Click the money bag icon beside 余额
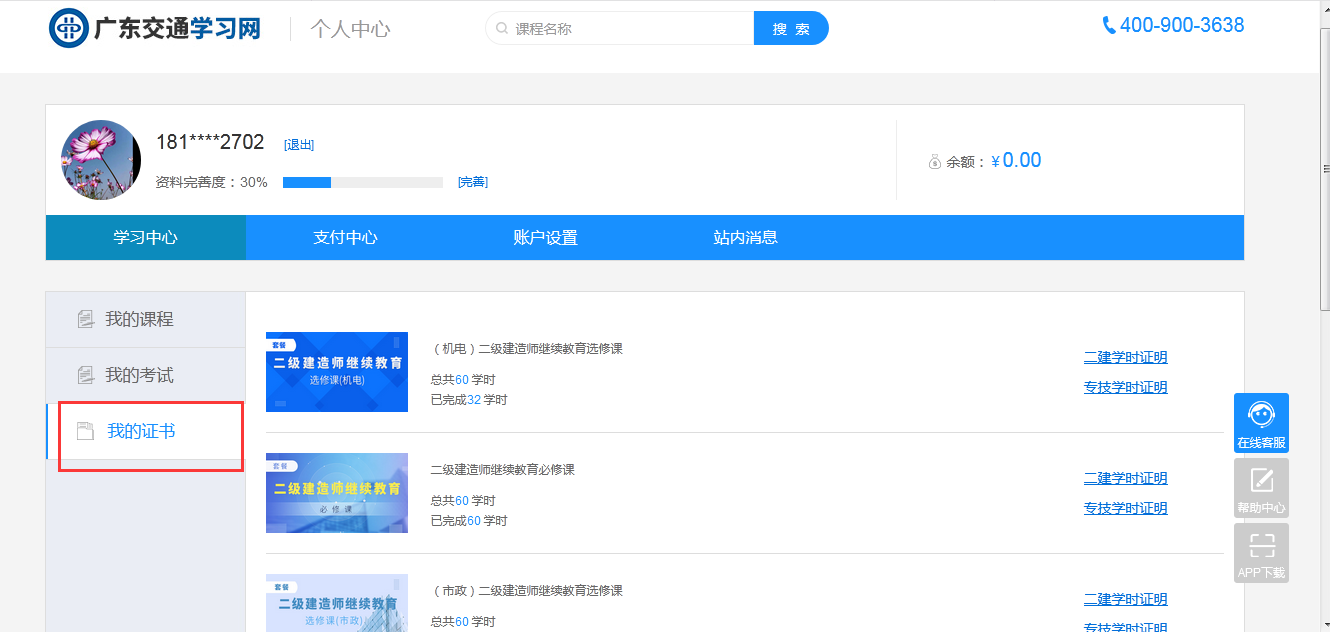The height and width of the screenshot is (632, 1330). (x=934, y=162)
